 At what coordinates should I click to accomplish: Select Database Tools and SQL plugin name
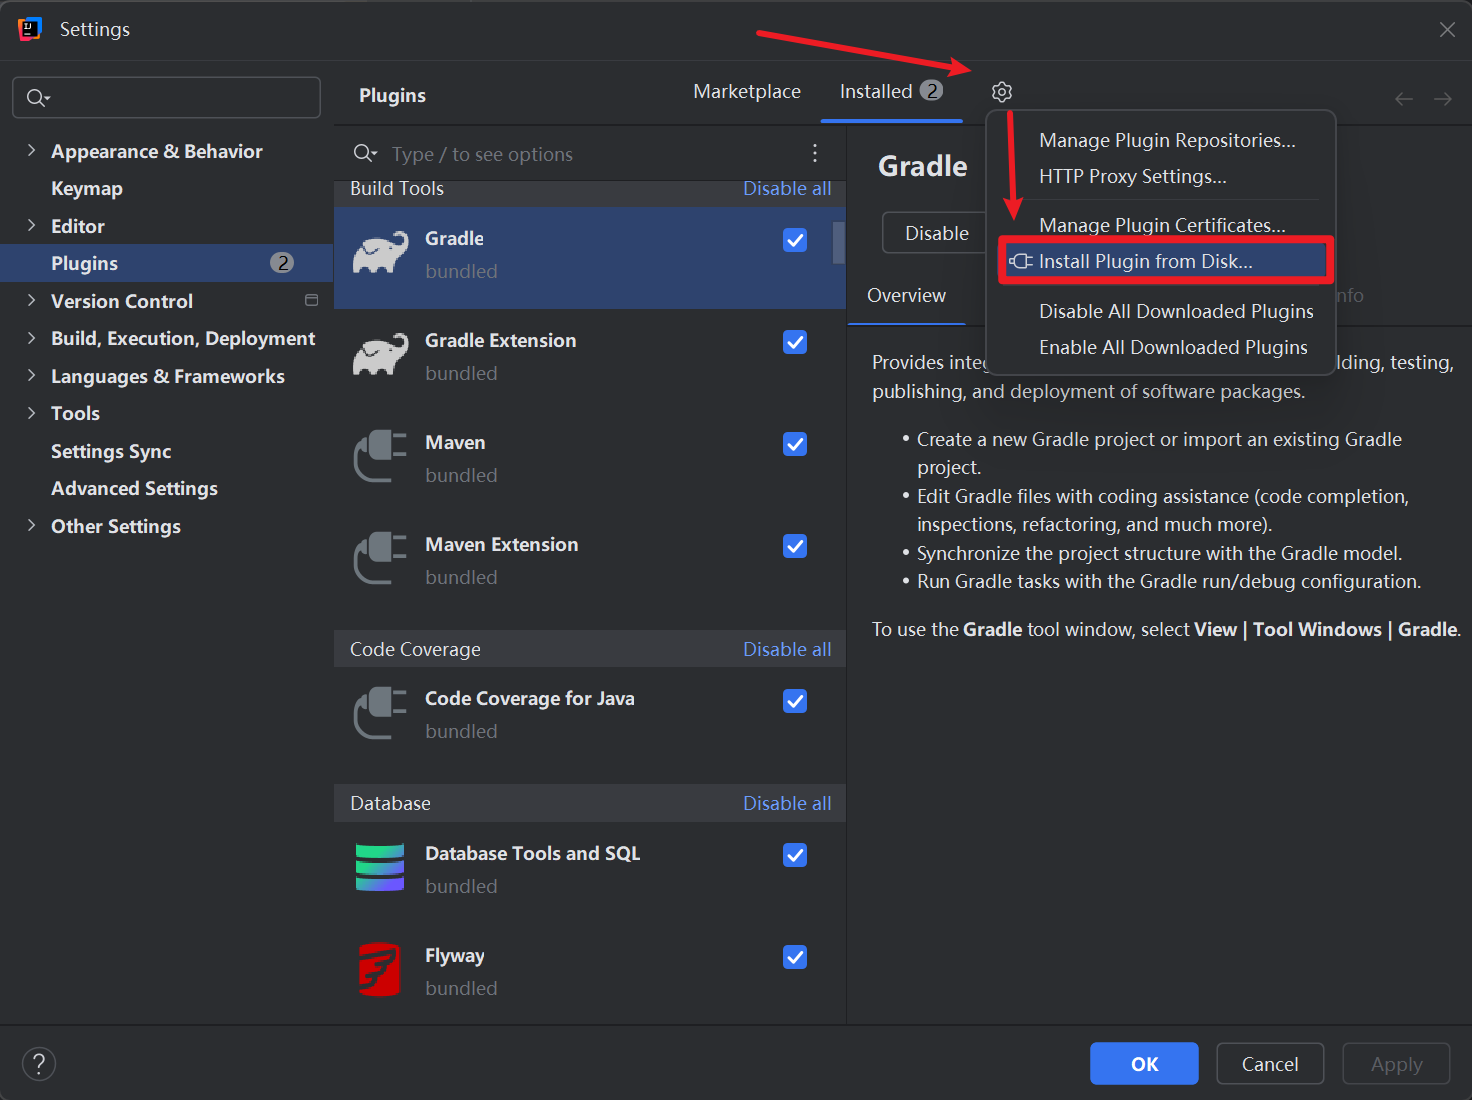tap(532, 853)
